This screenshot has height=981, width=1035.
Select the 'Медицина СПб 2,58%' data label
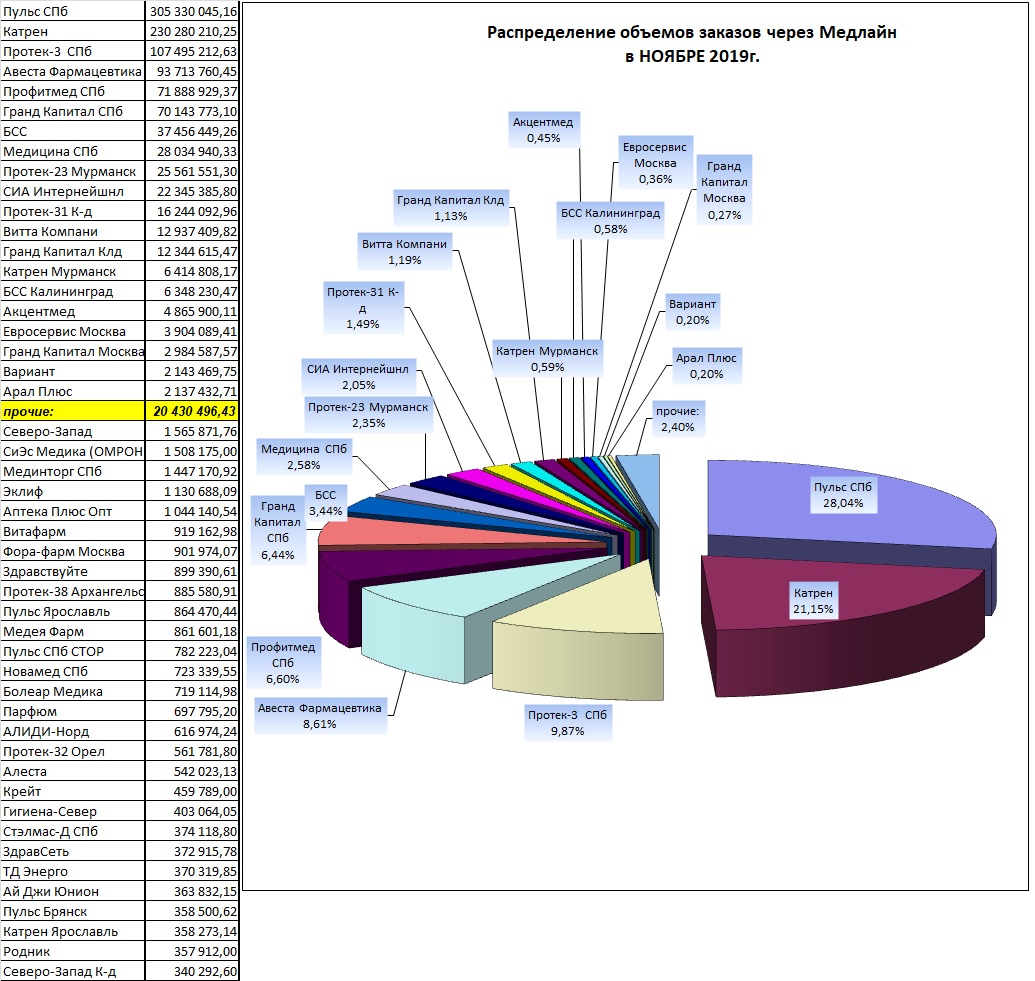(304, 457)
